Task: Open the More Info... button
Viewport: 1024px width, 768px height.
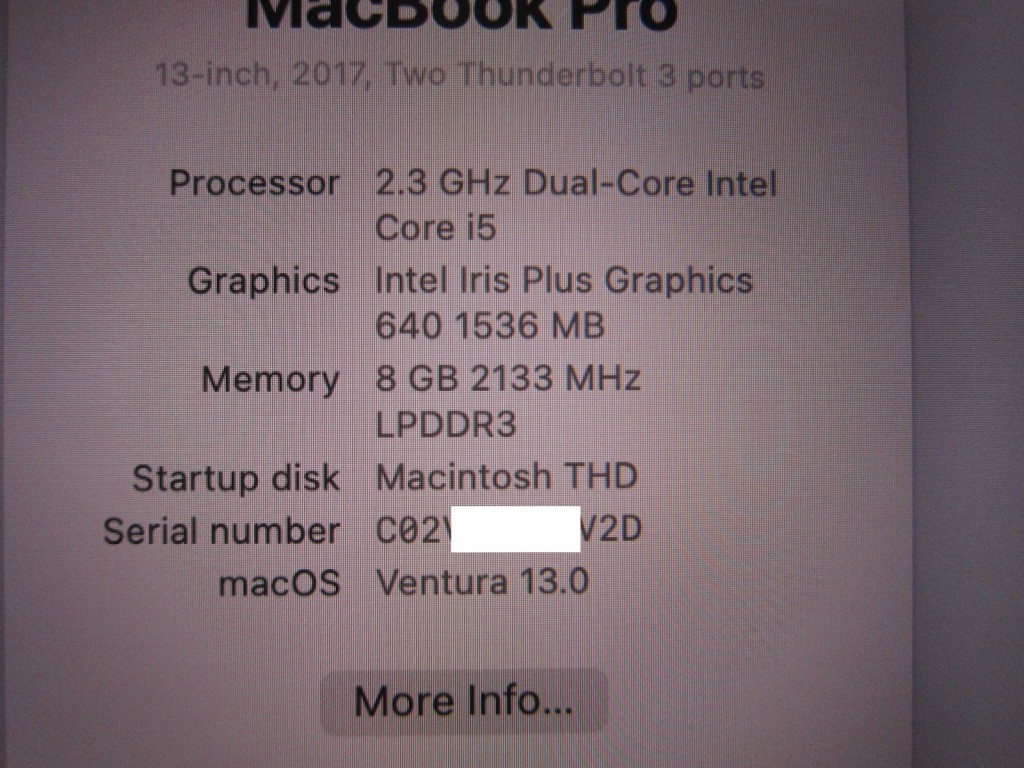Action: tap(464, 701)
